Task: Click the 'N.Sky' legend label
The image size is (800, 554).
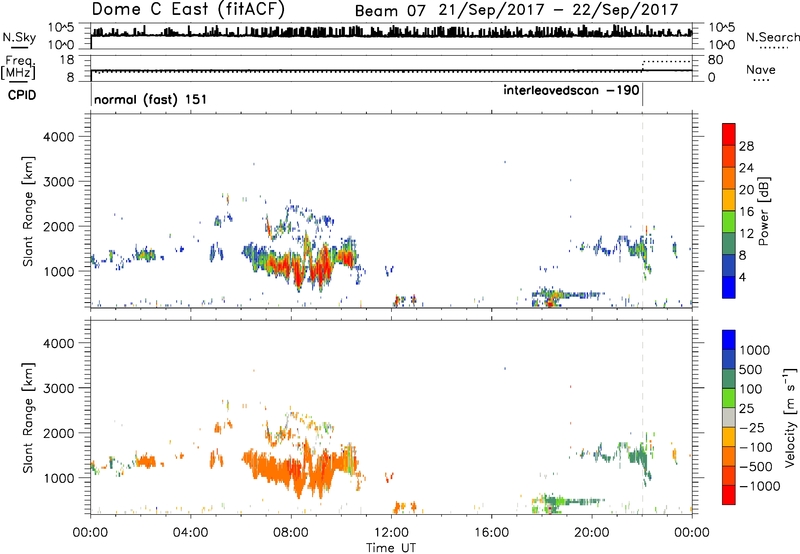Action: [19, 37]
